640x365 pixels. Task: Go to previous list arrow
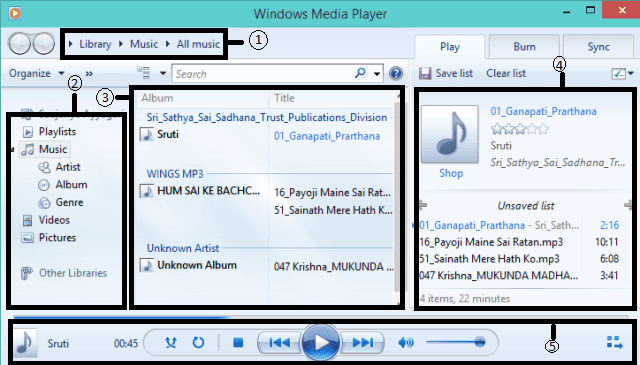(422, 205)
